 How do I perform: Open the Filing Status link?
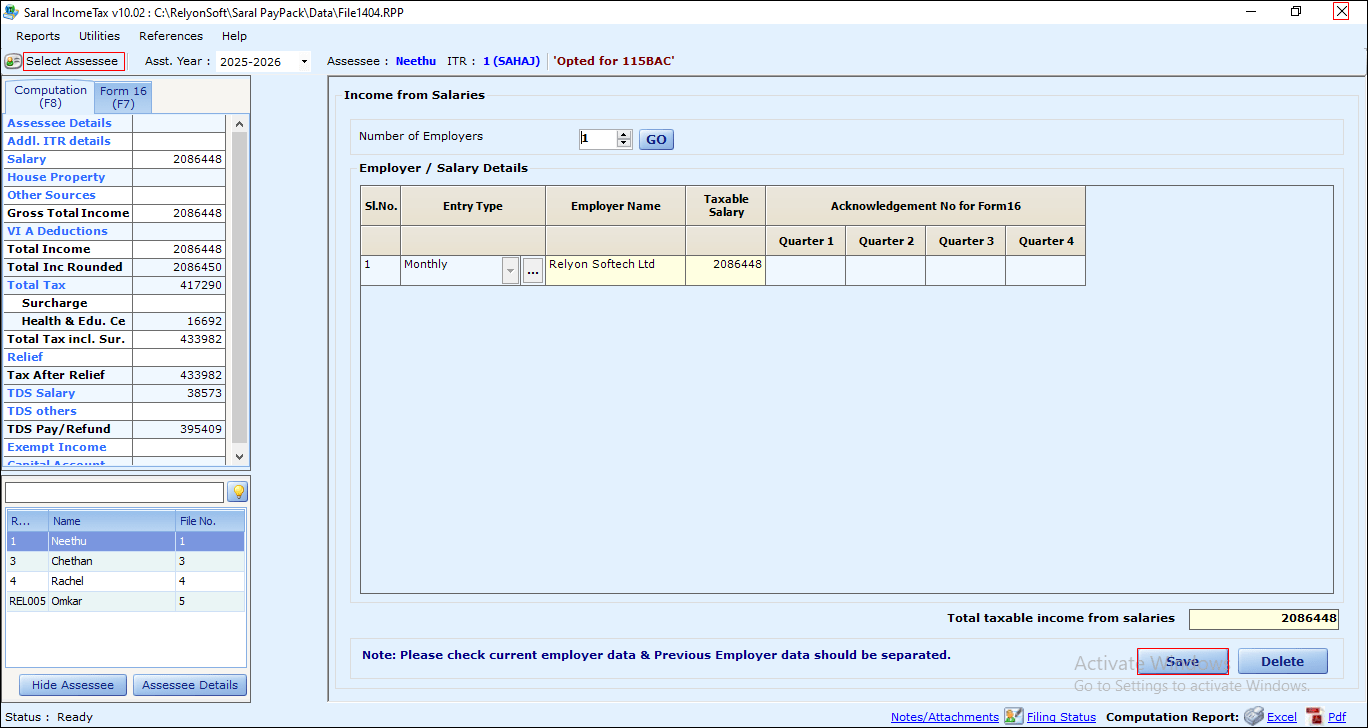1061,717
